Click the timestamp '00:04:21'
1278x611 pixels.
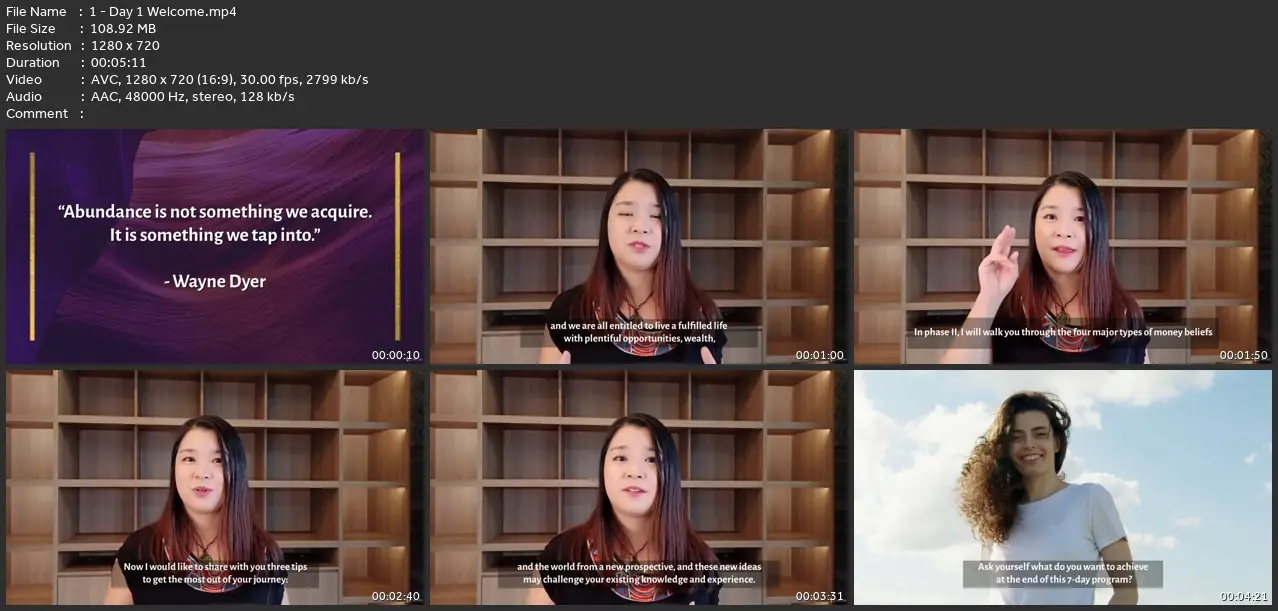[1244, 597]
